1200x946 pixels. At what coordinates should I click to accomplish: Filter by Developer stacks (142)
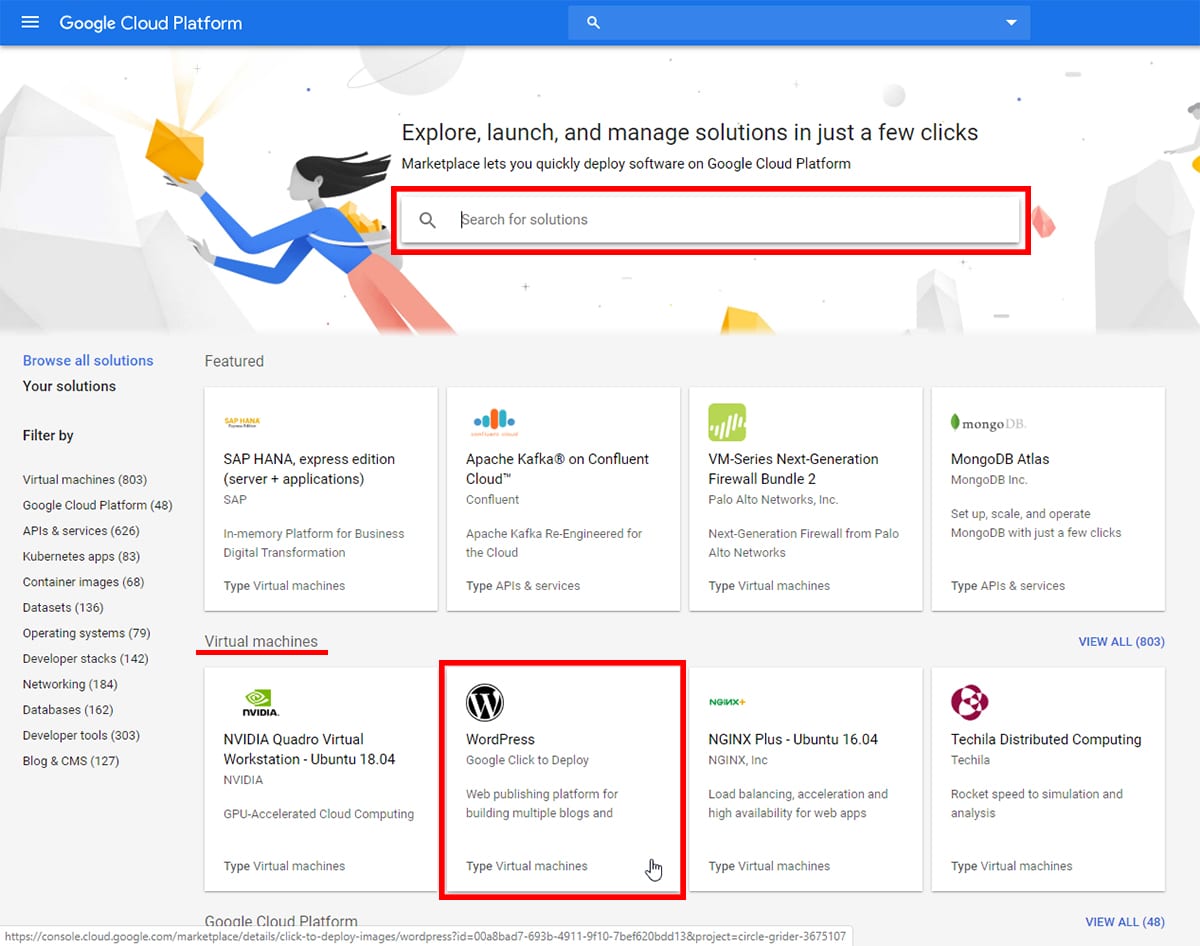(85, 659)
